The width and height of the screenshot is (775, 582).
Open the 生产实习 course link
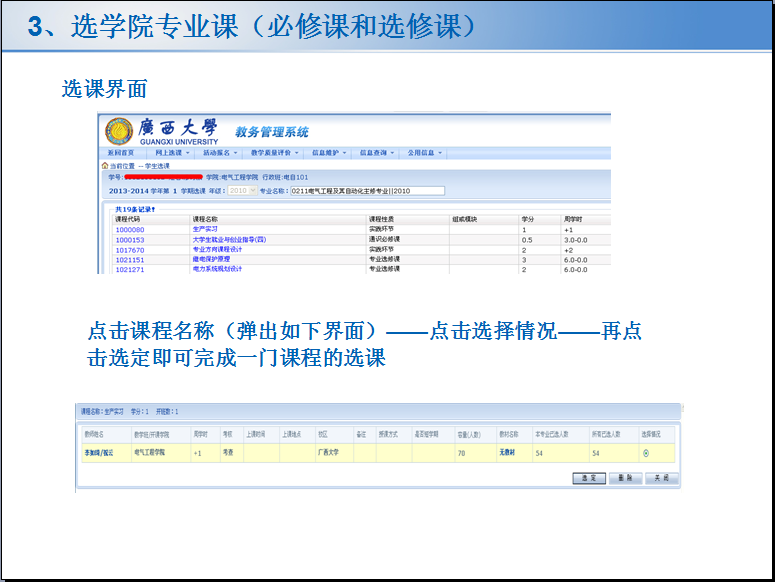pyautogui.click(x=205, y=229)
